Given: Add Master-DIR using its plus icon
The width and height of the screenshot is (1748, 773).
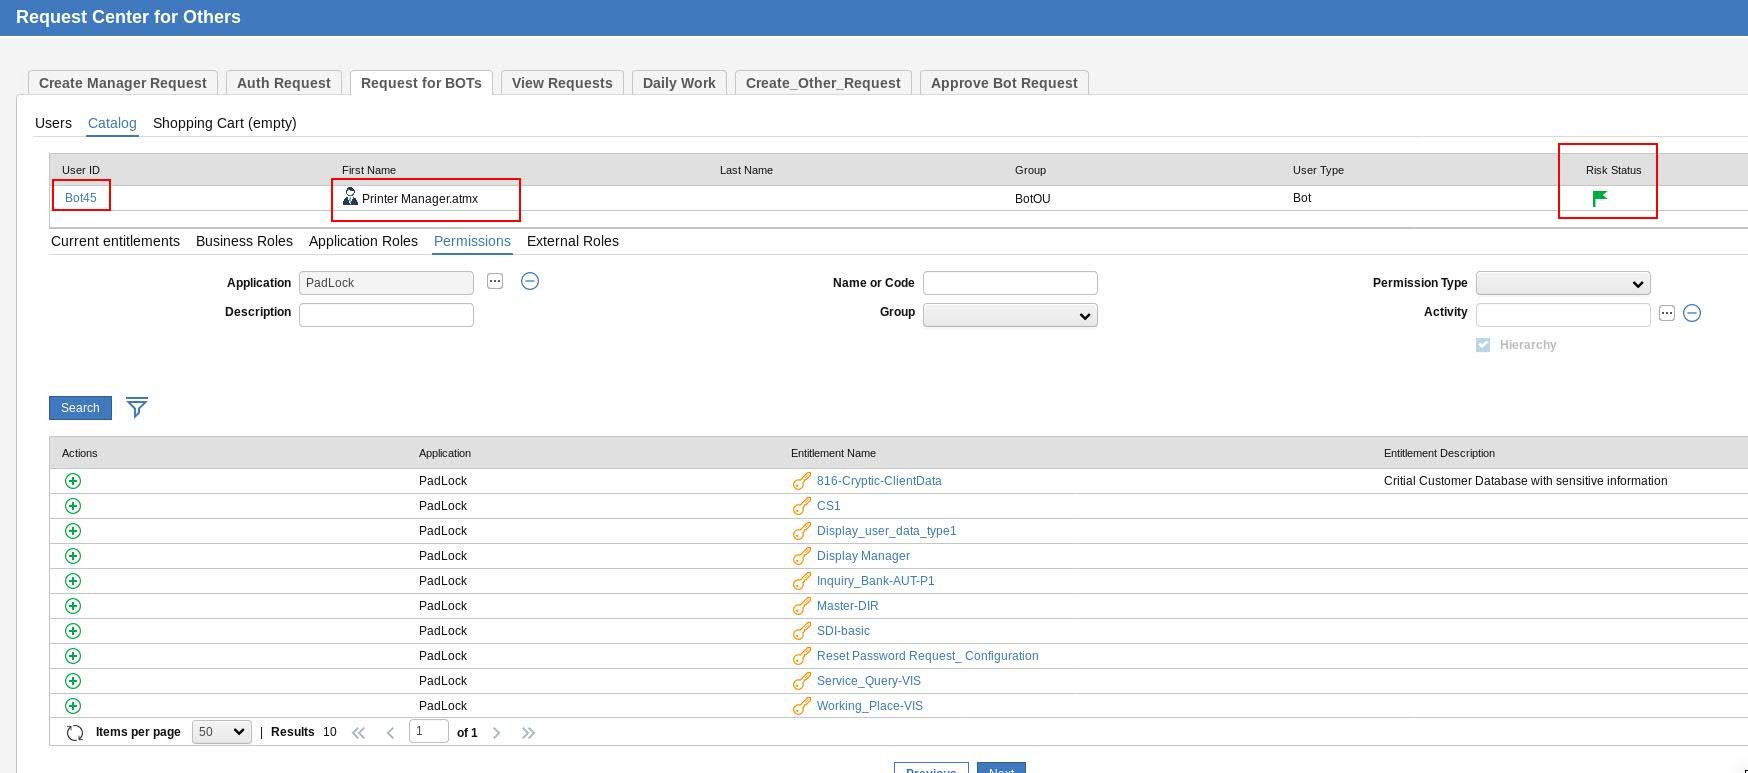Looking at the screenshot, I should click(x=73, y=606).
